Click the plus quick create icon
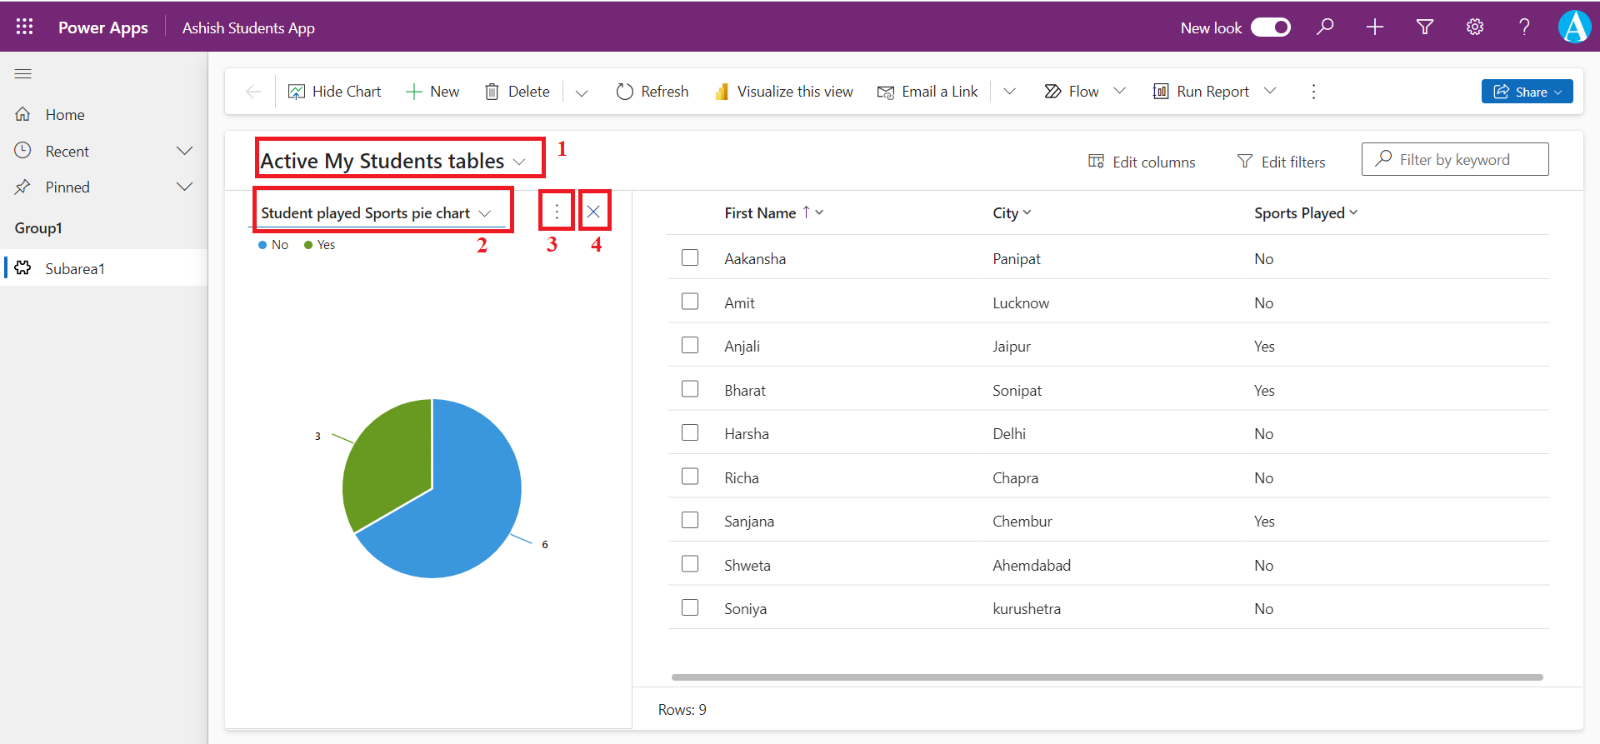Screen dimensions: 1600x744 [1375, 27]
